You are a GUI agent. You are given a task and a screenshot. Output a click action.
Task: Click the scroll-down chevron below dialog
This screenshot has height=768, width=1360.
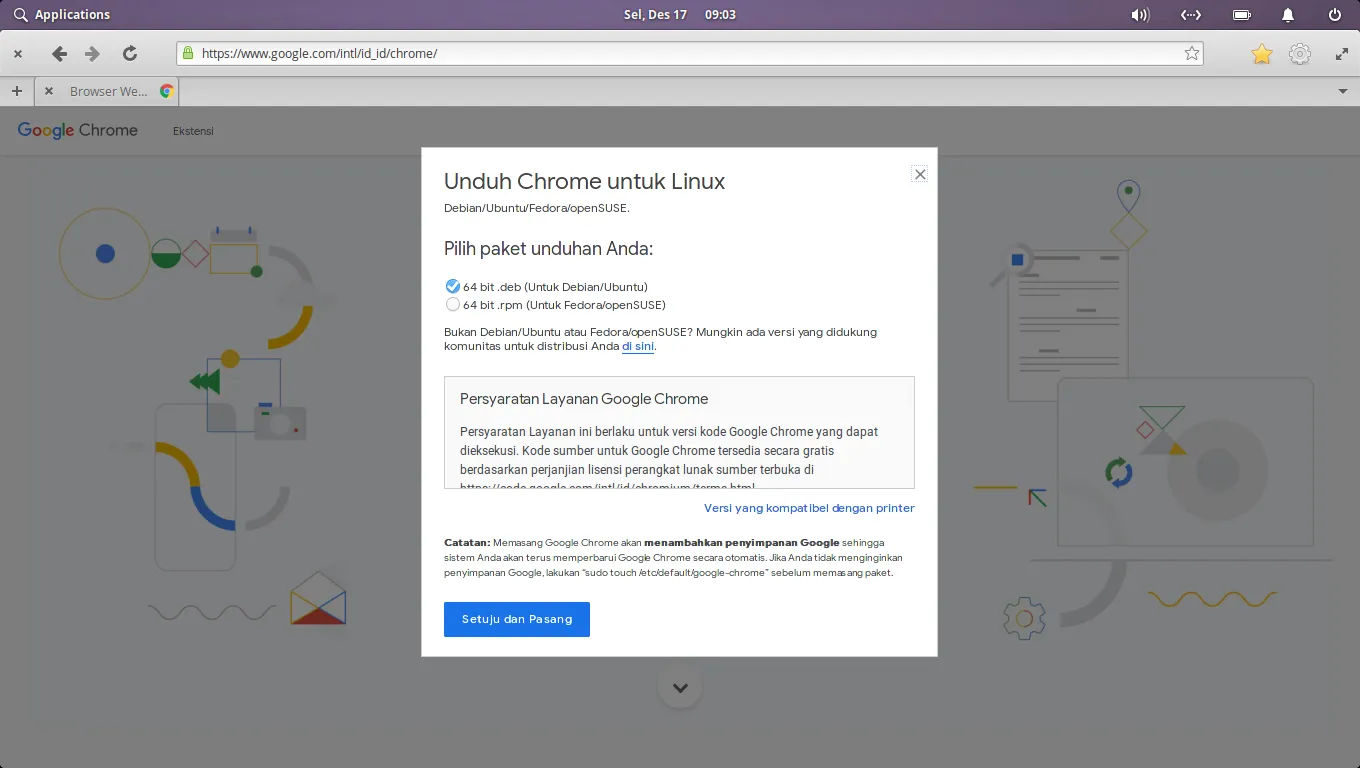point(680,688)
